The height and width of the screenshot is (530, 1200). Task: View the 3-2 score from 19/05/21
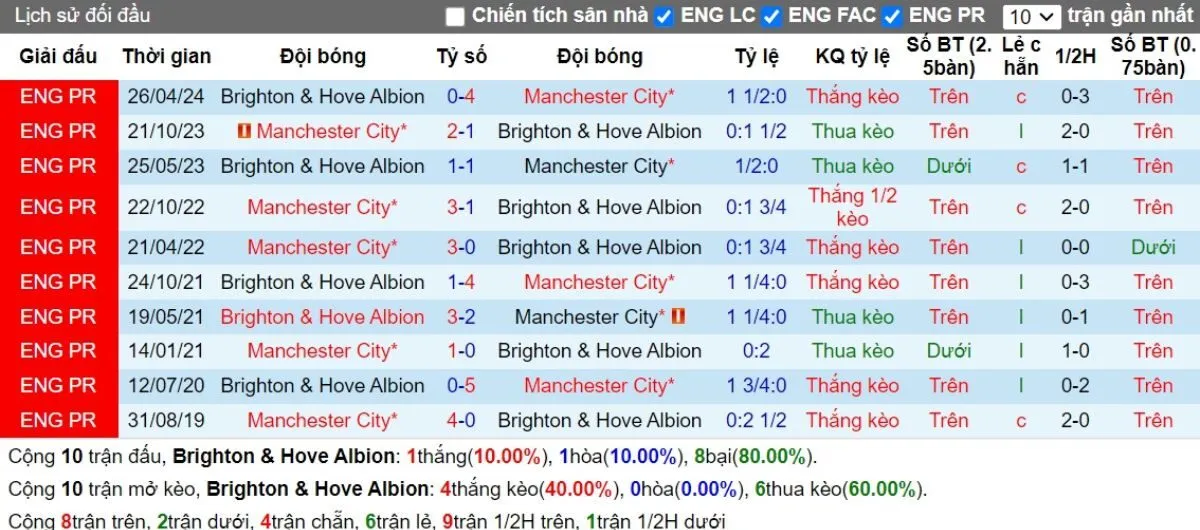pos(461,317)
